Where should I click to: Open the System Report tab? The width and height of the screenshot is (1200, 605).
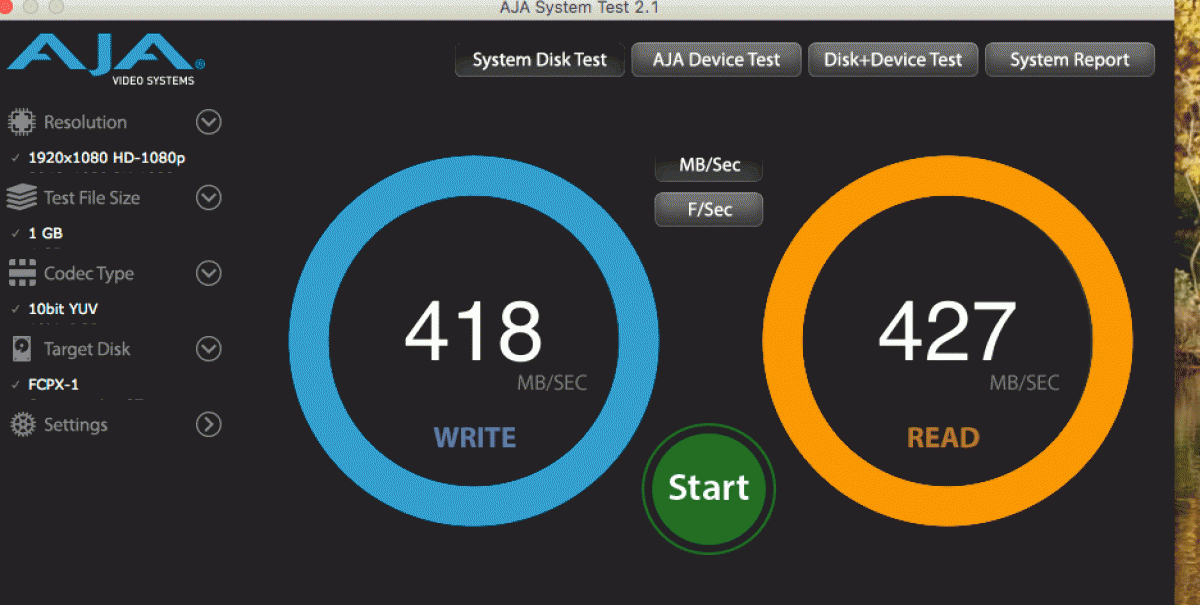click(1070, 60)
